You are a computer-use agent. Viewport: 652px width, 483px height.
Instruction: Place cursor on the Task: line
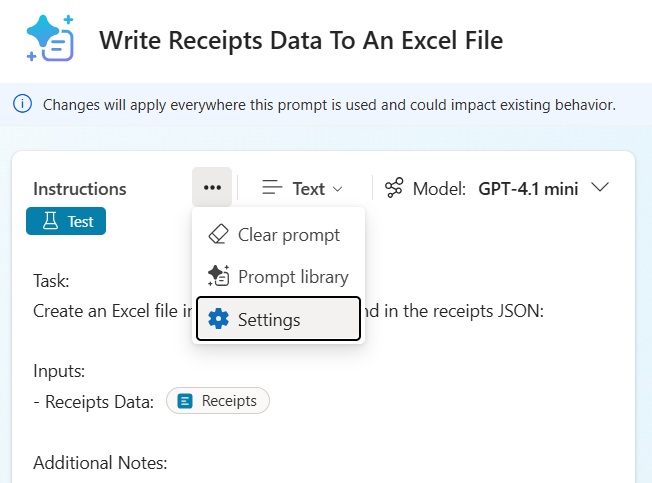tap(51, 283)
